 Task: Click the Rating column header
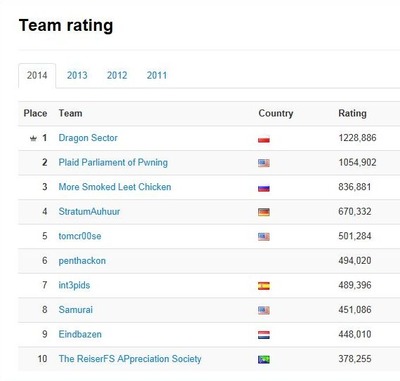point(352,113)
